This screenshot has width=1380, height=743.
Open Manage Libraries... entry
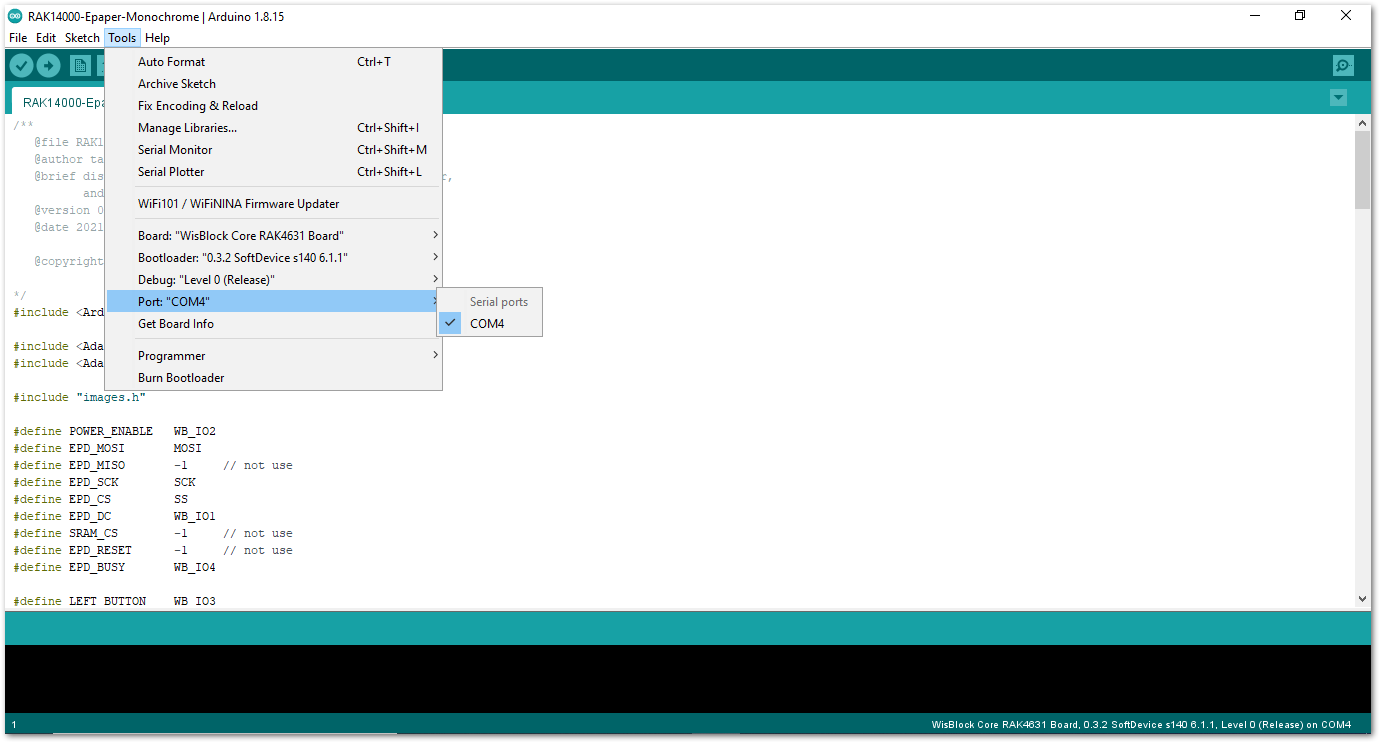point(273,128)
